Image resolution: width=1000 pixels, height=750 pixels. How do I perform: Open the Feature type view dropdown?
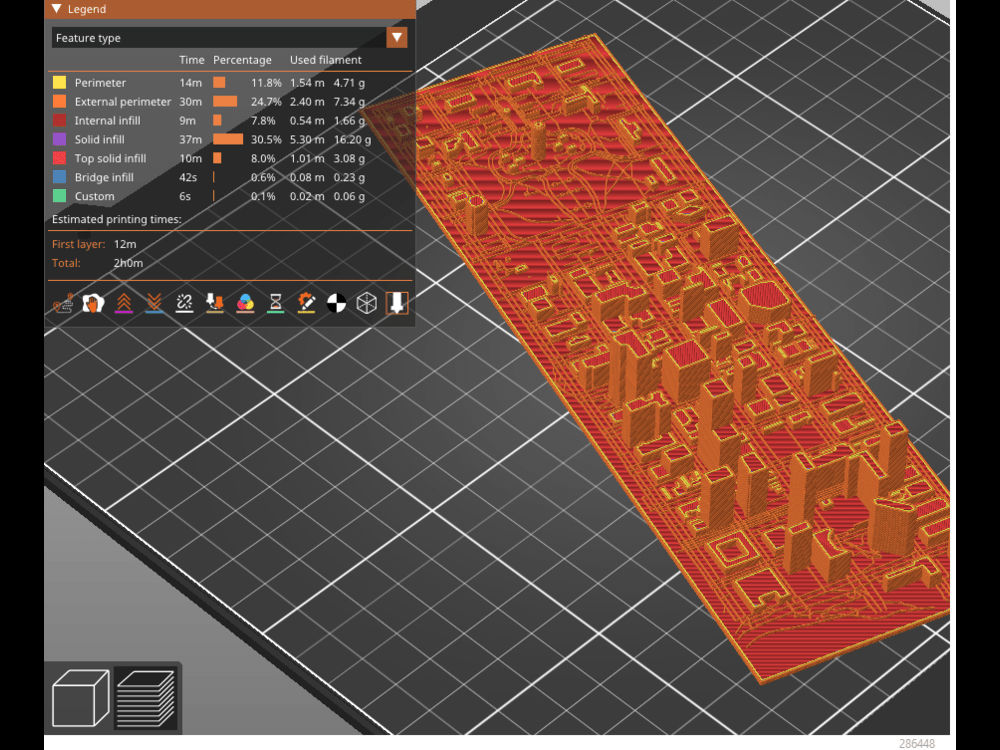[397, 38]
